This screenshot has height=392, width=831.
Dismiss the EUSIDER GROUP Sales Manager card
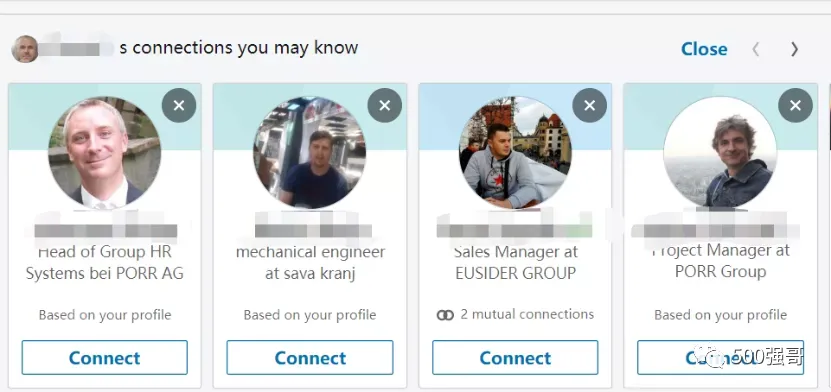coord(590,105)
